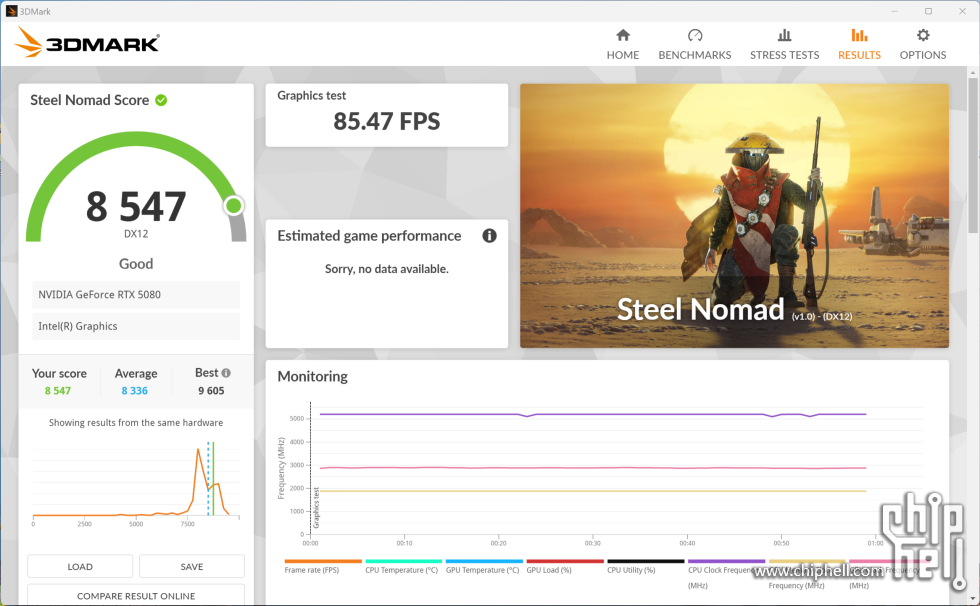Image resolution: width=980 pixels, height=606 pixels.
Task: Click the Intel(R) Graphics field
Action: pyautogui.click(x=136, y=326)
